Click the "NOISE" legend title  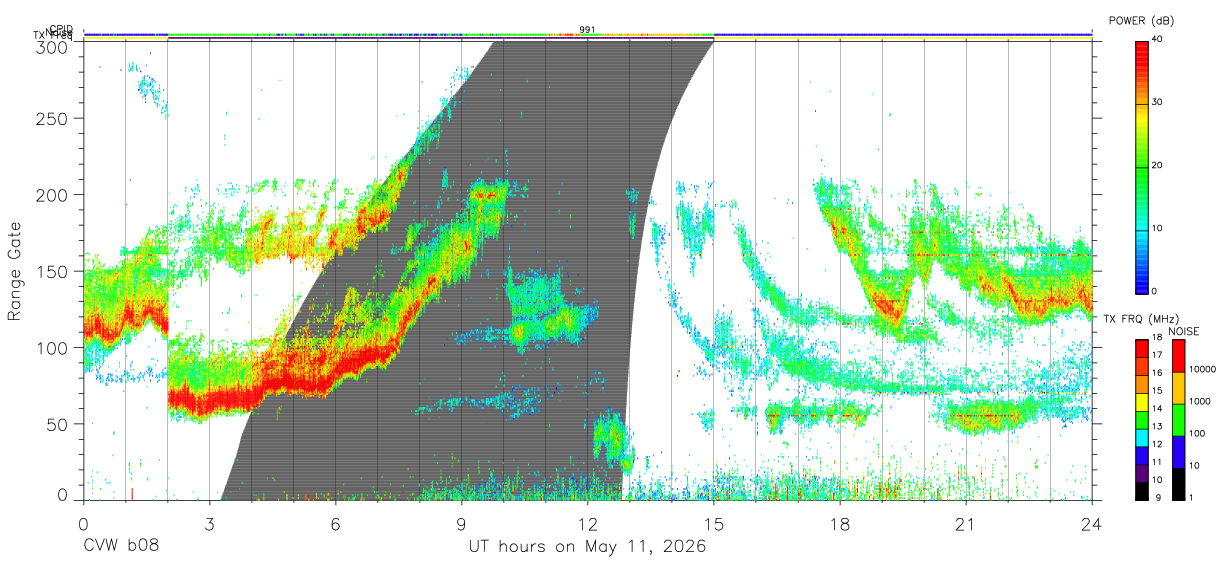click(x=1183, y=330)
